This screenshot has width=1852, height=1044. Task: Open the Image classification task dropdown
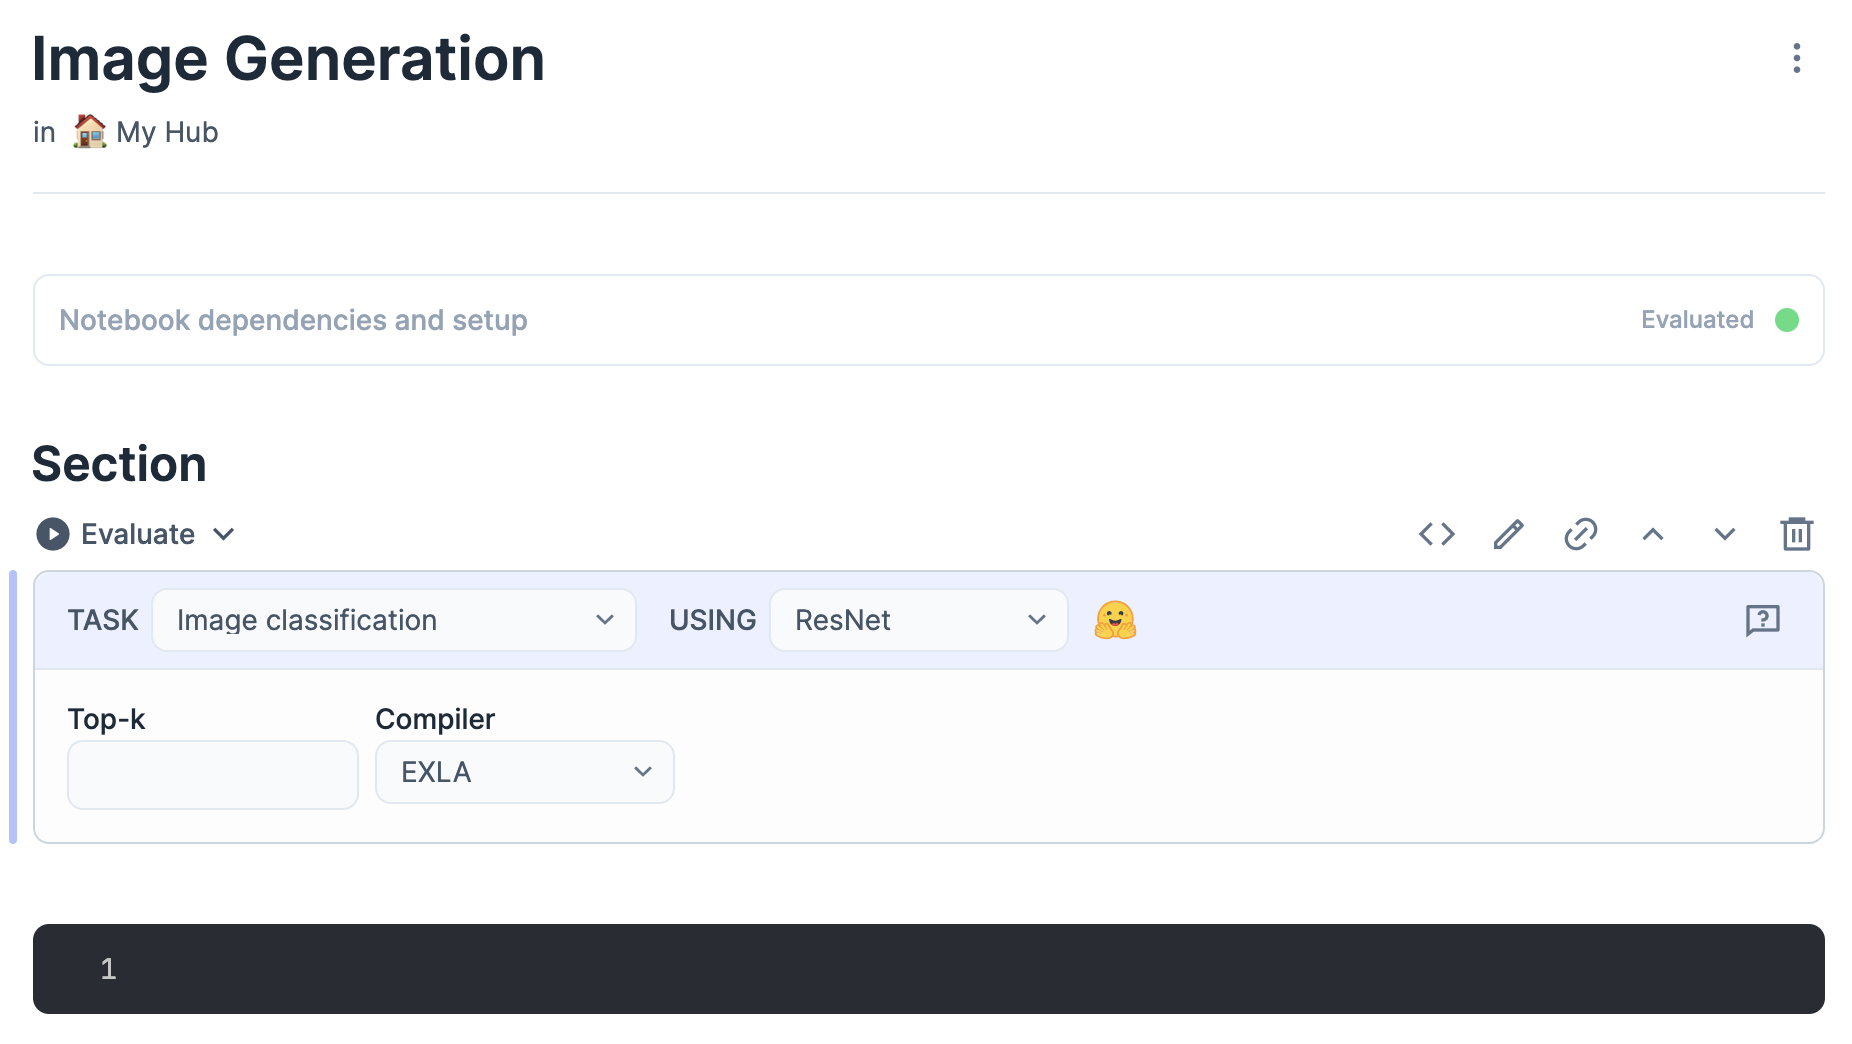[x=394, y=620]
